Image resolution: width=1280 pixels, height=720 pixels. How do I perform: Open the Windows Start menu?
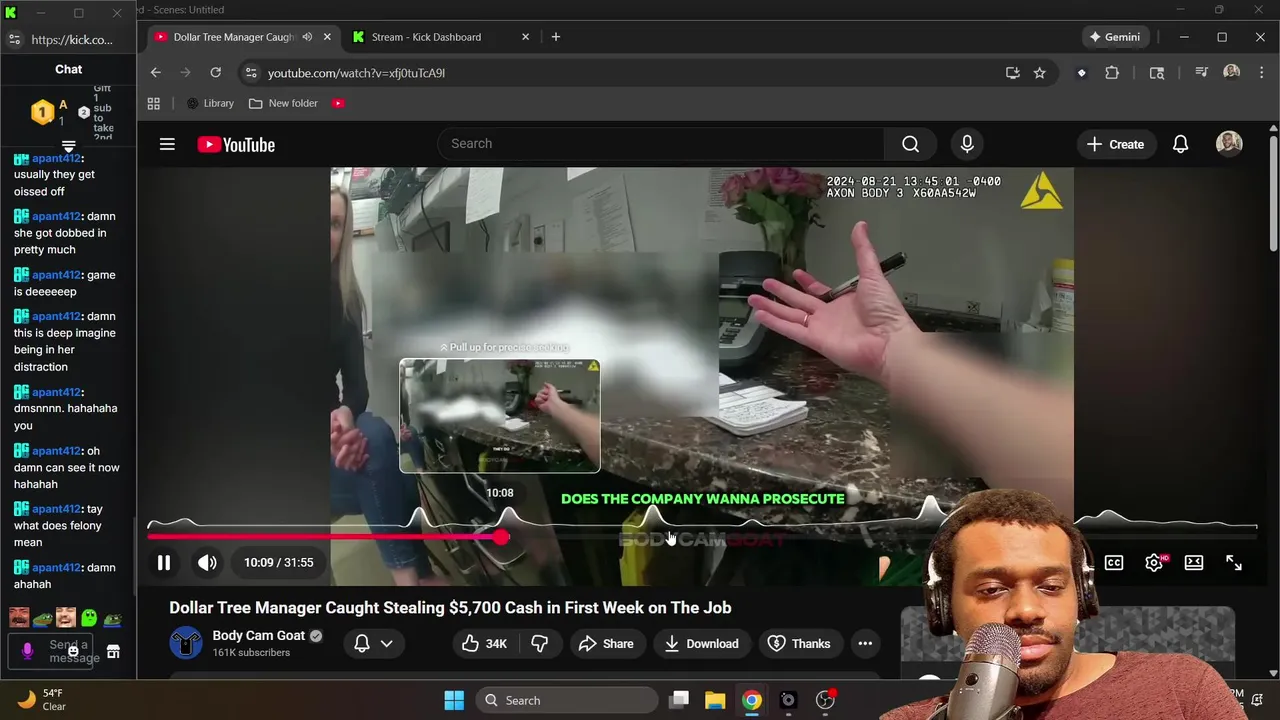tap(454, 700)
